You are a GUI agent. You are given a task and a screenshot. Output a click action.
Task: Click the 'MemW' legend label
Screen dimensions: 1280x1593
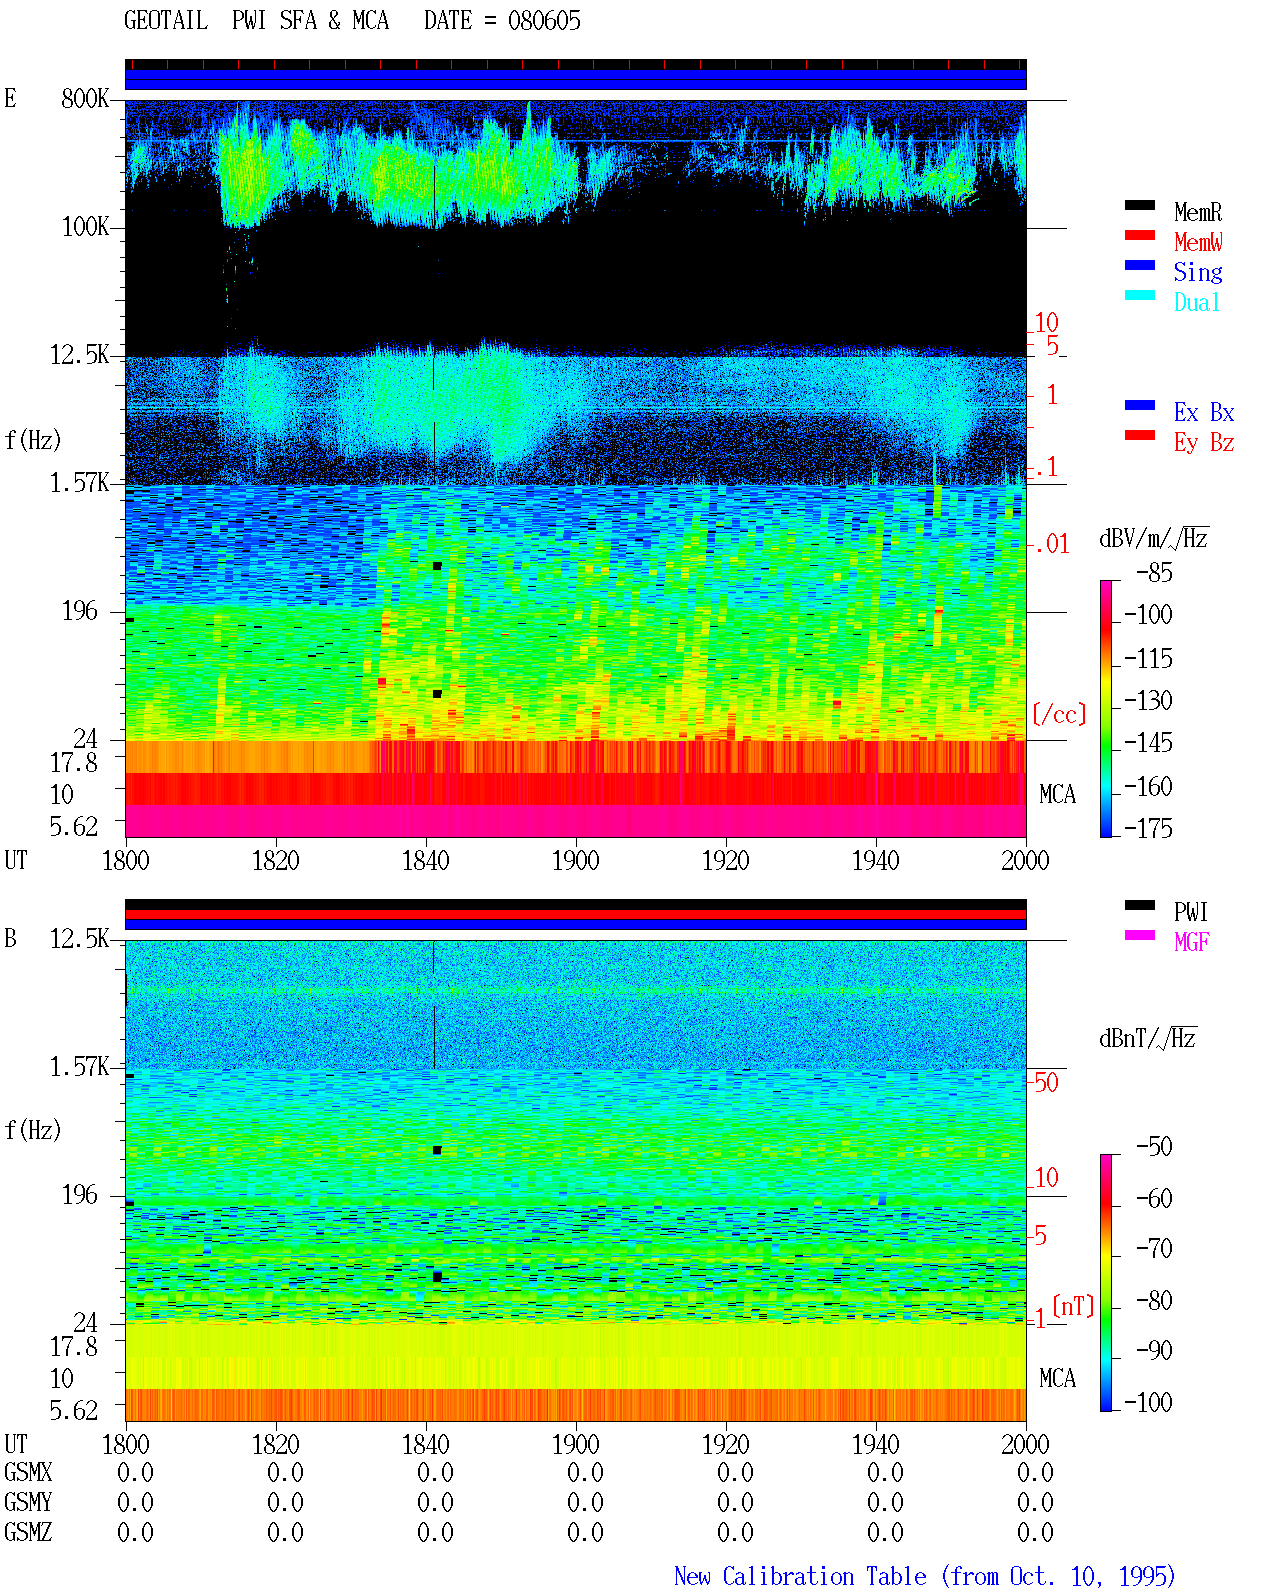[1198, 242]
